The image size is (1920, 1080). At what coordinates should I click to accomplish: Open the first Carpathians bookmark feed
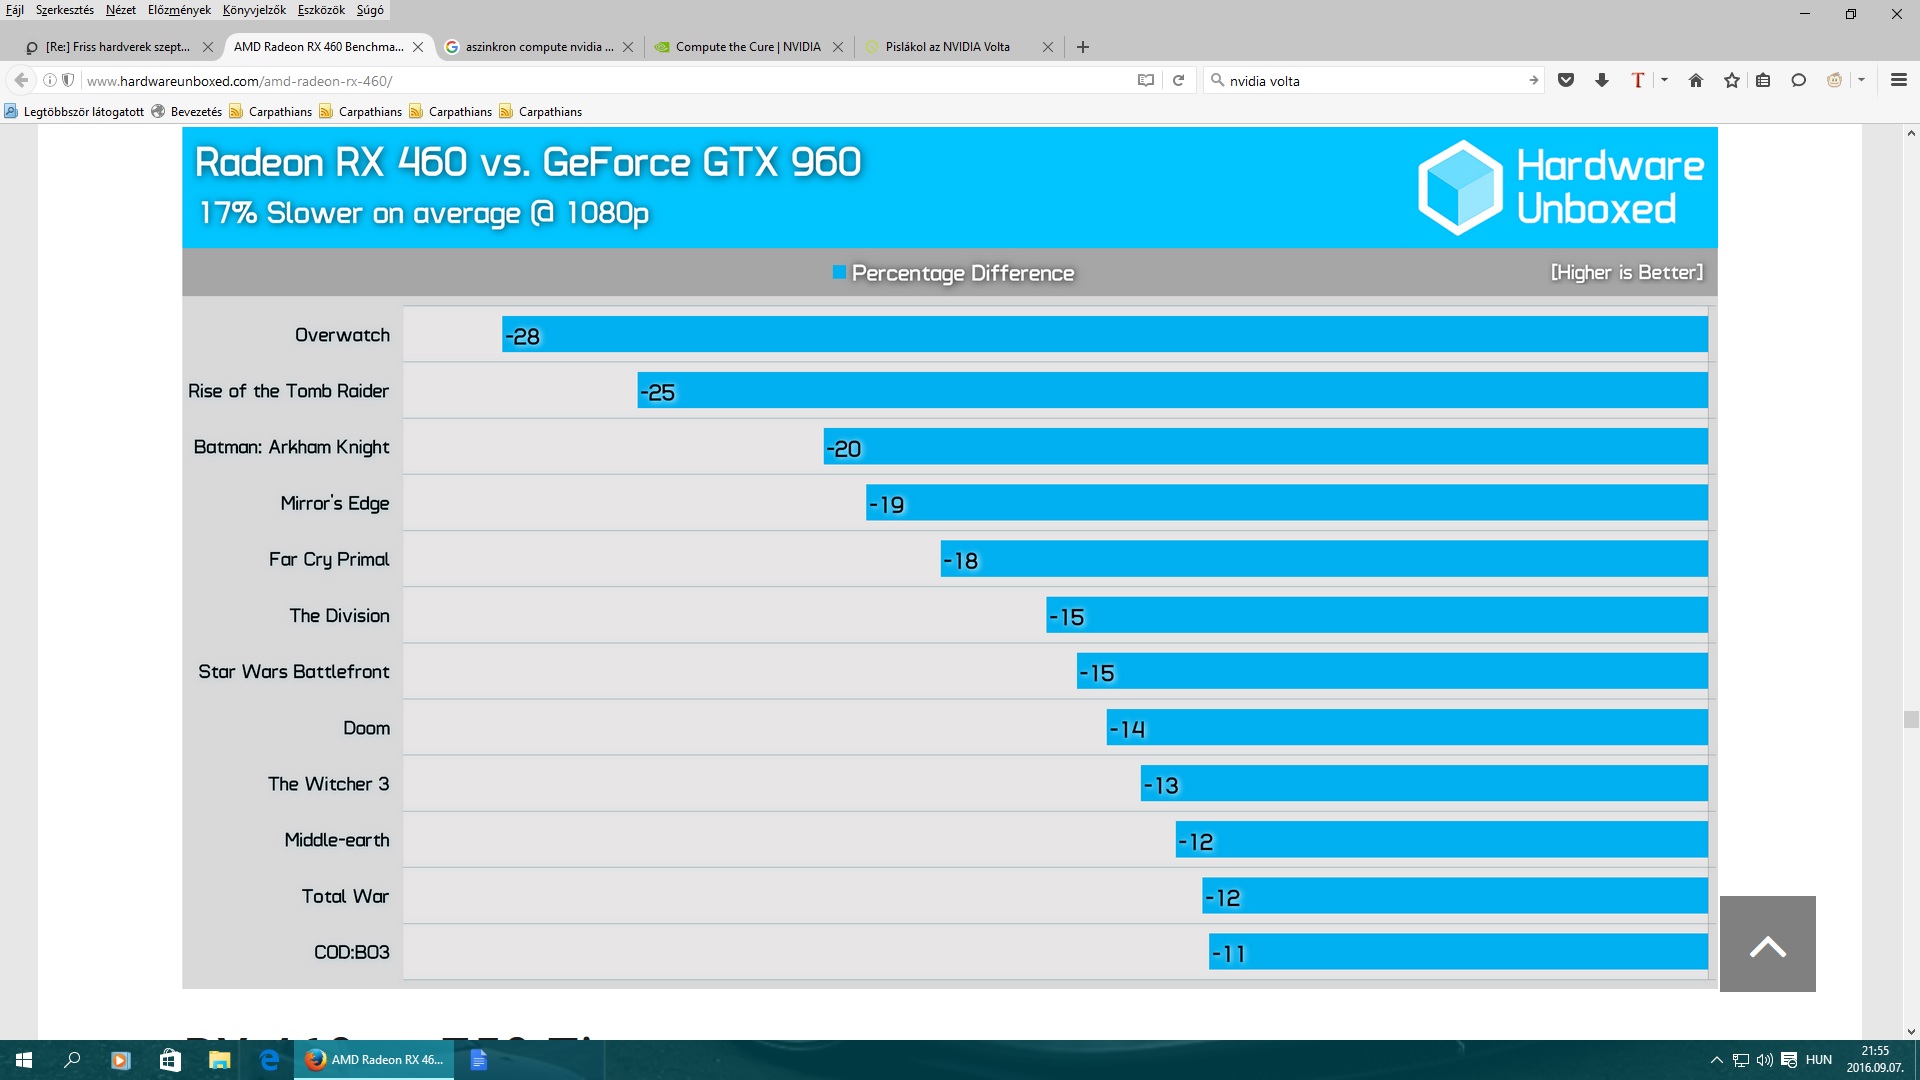coord(271,111)
